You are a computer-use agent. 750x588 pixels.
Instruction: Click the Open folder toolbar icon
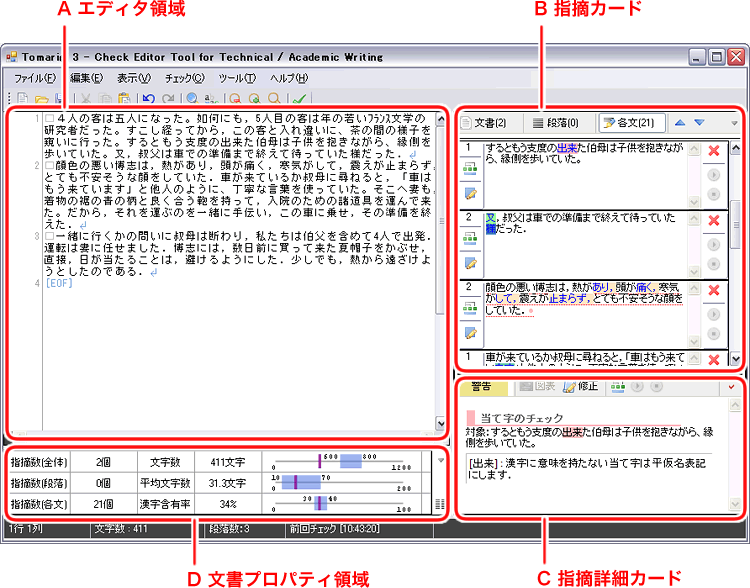[x=42, y=99]
